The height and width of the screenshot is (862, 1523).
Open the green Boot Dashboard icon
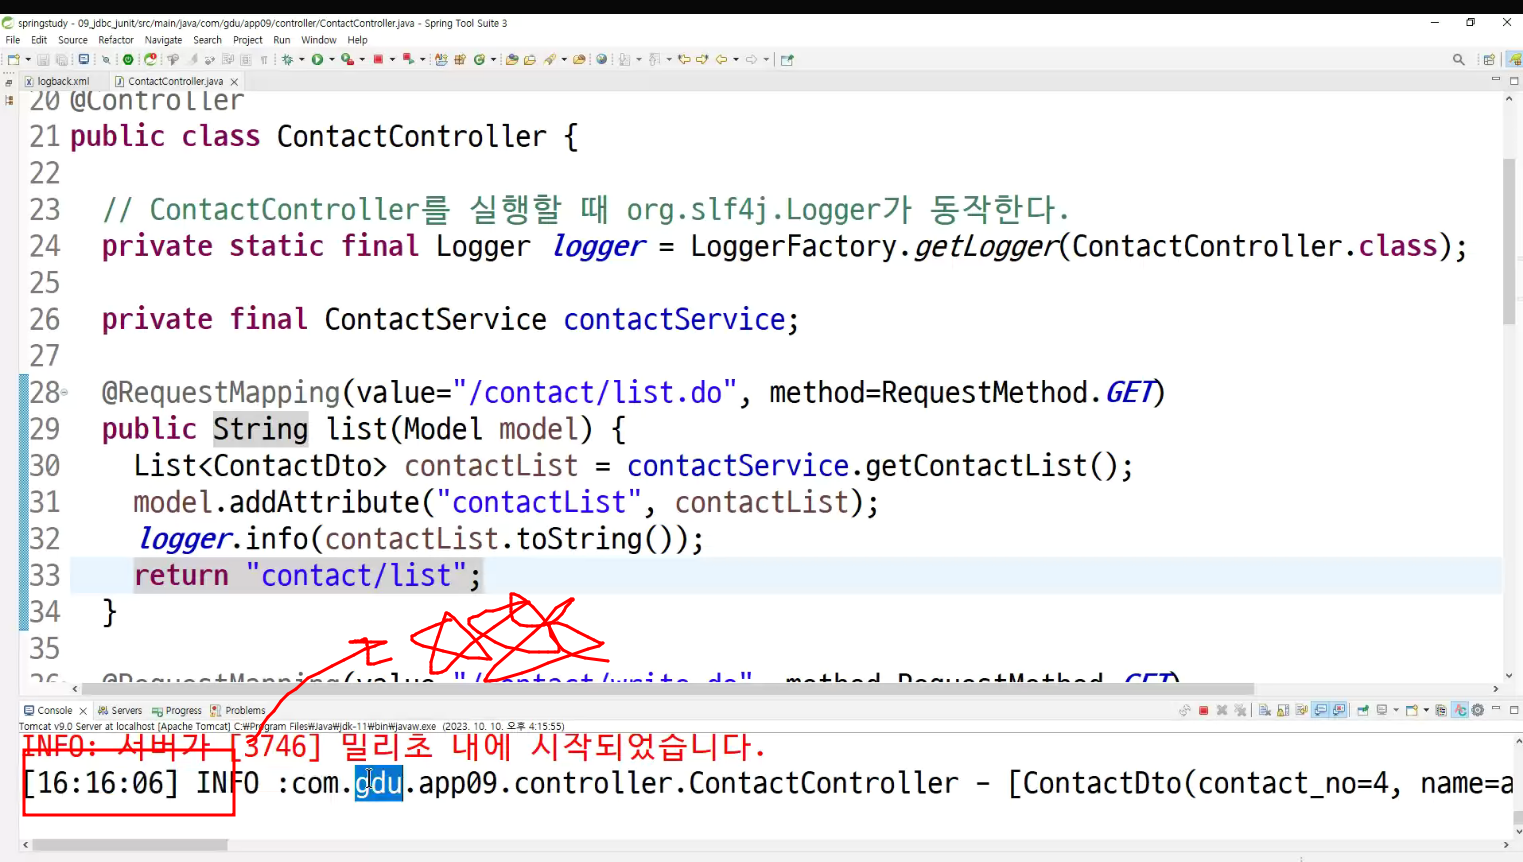[128, 59]
